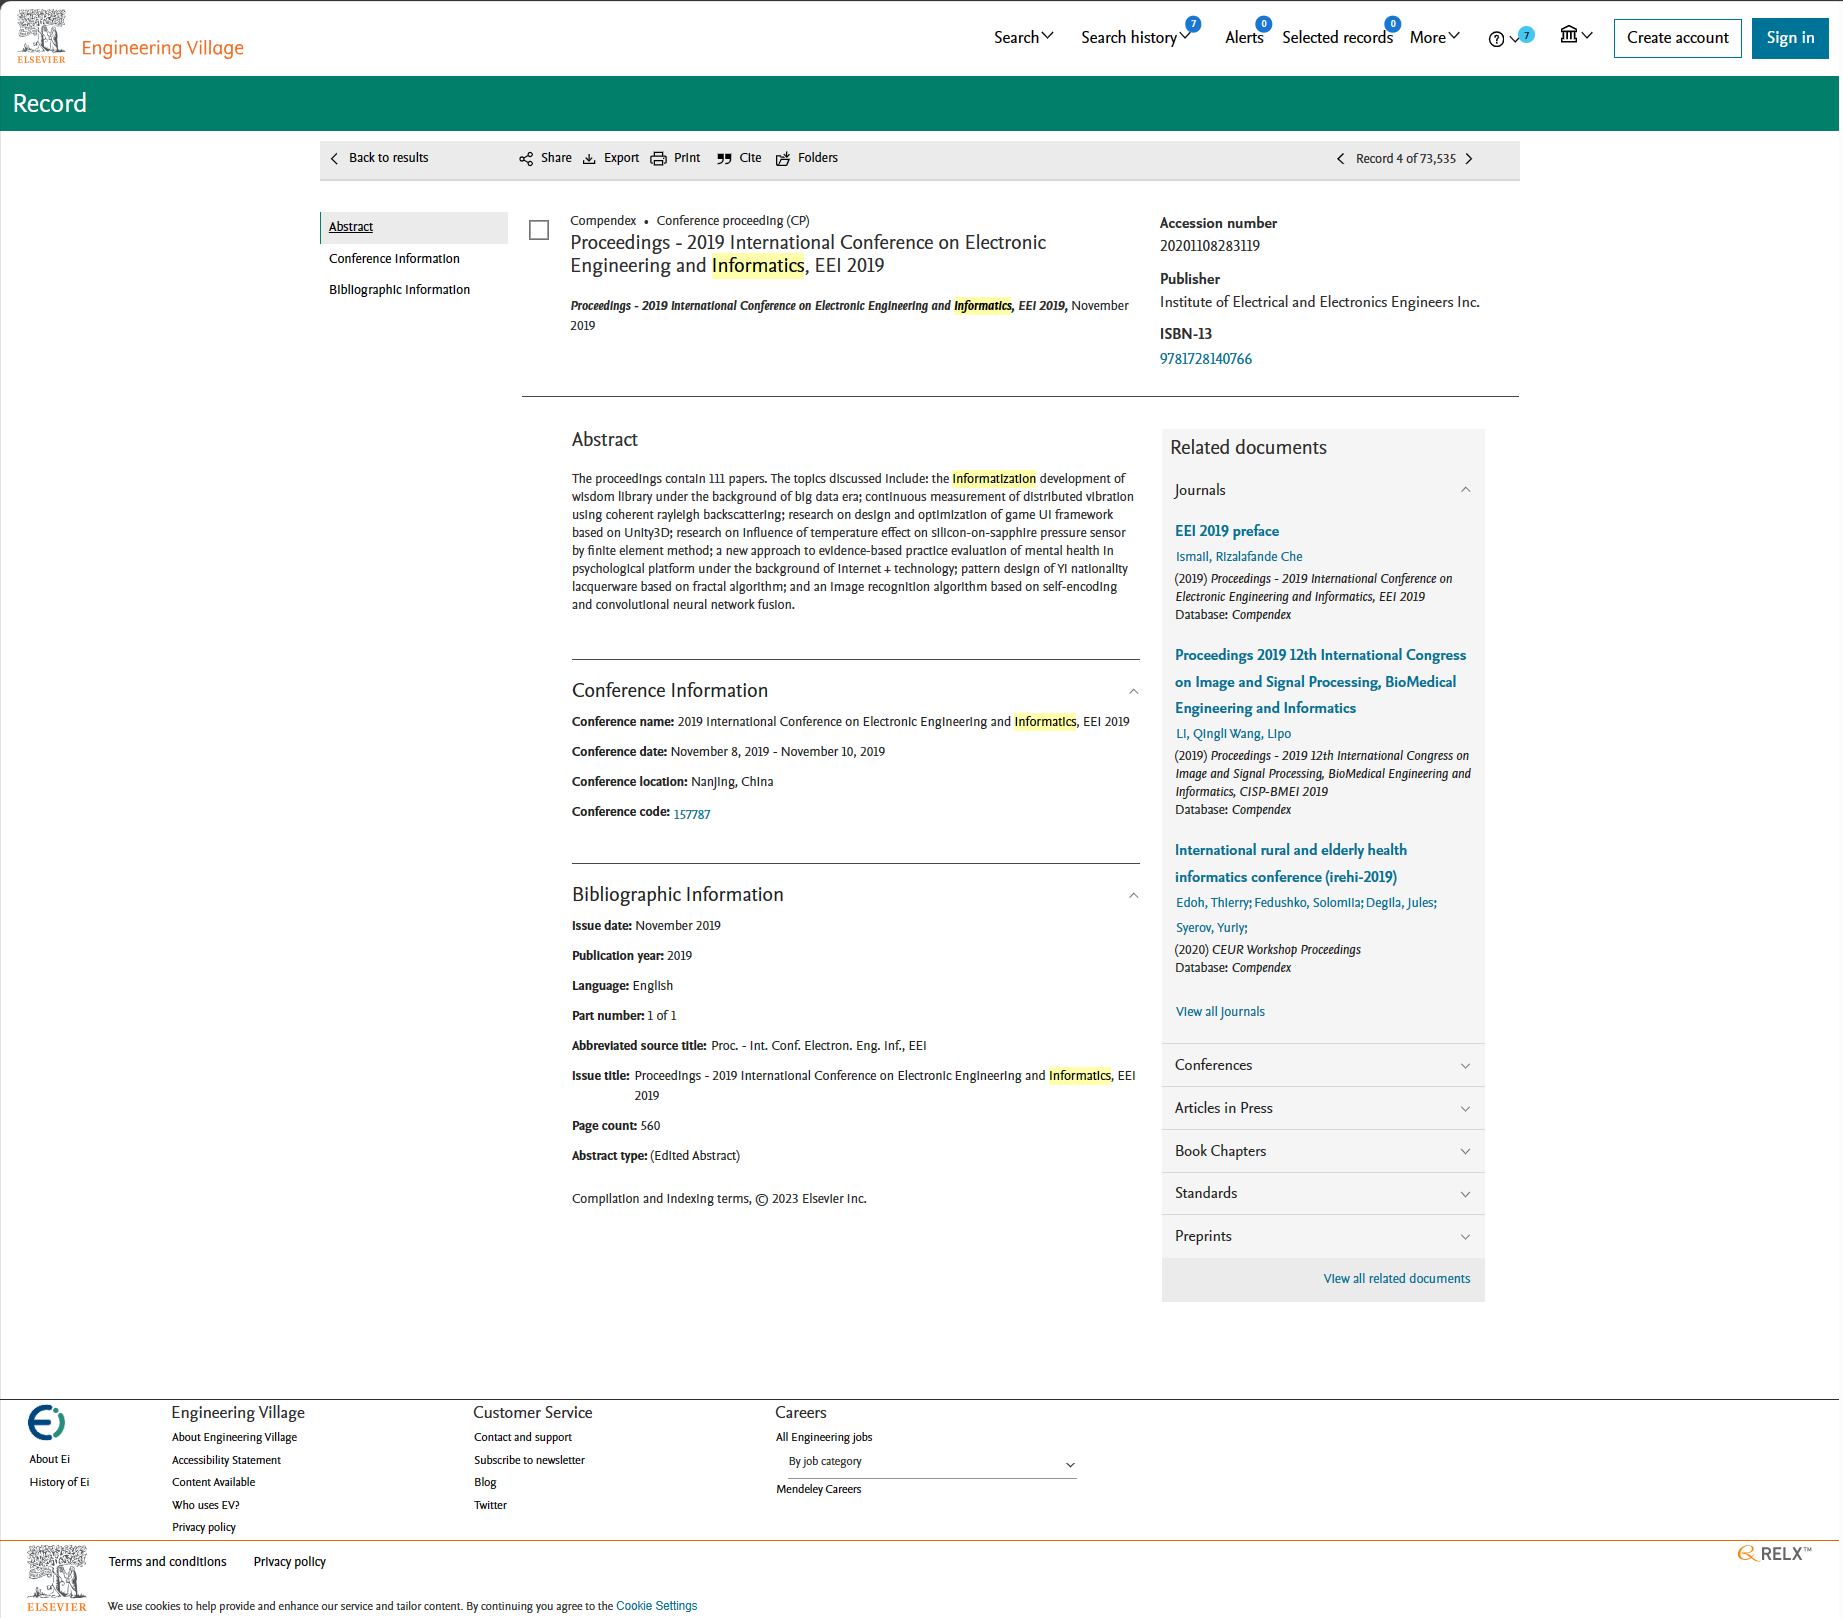Open the help question mark icon
The width and height of the screenshot is (1843, 1618).
pos(1496,39)
